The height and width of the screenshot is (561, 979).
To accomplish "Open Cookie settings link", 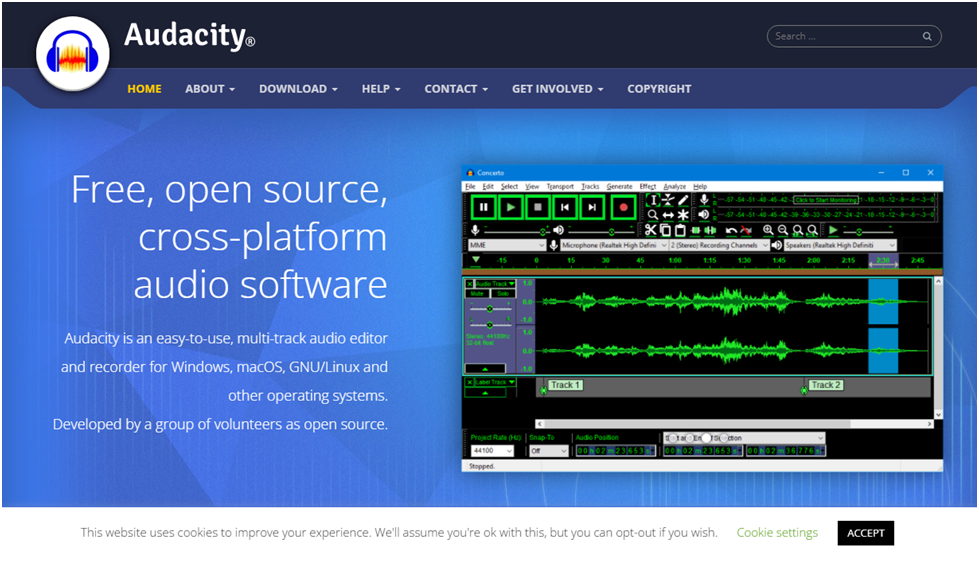I will pos(777,533).
